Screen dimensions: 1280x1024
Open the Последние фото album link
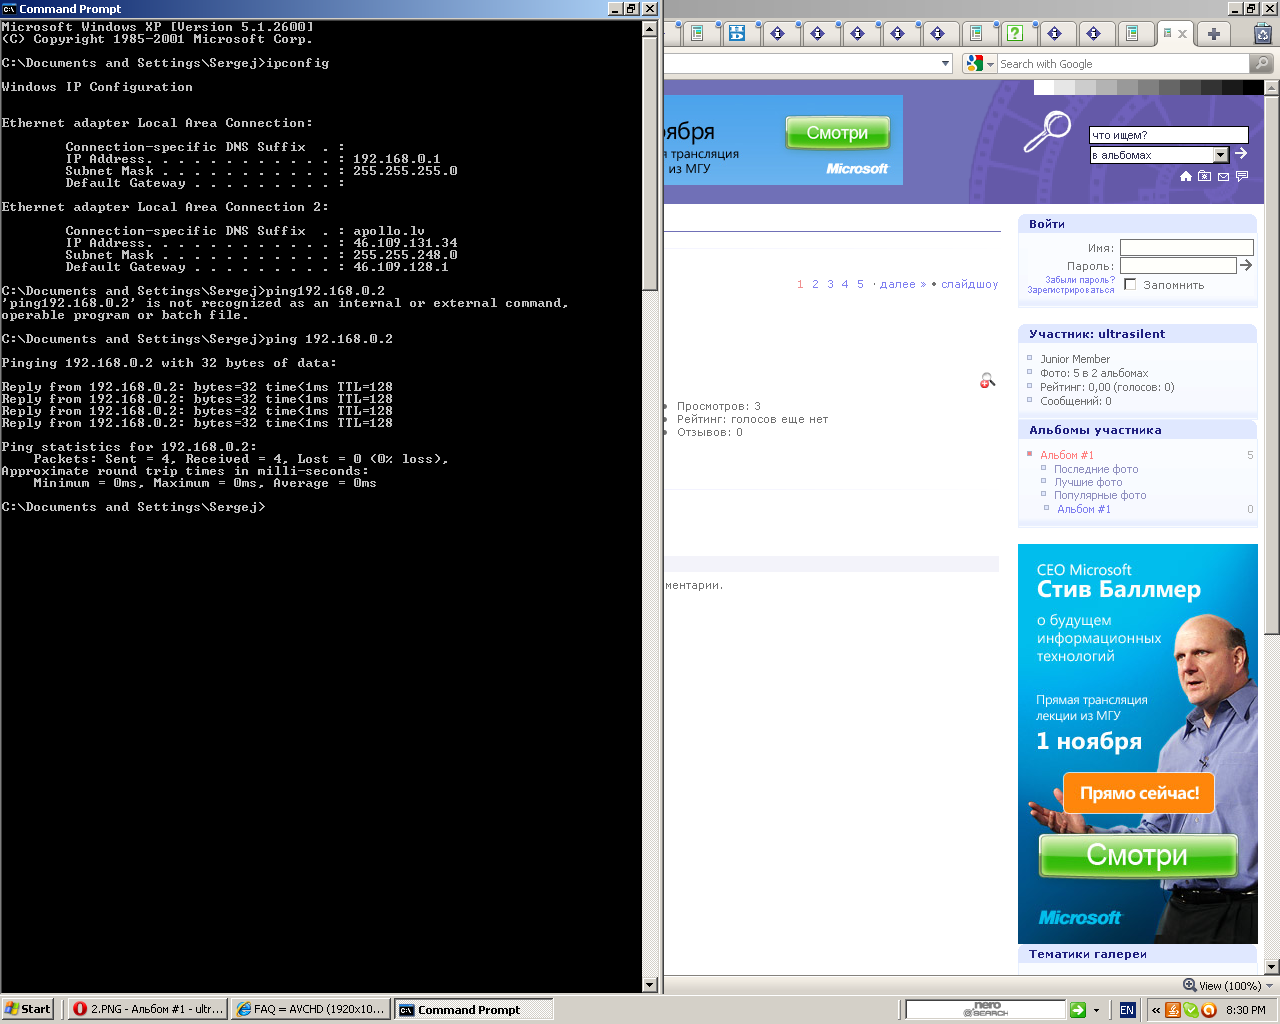[x=1096, y=469]
